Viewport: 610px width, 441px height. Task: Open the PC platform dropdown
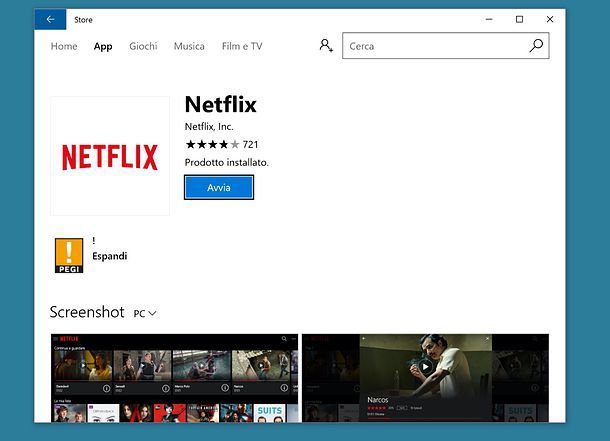(x=145, y=313)
